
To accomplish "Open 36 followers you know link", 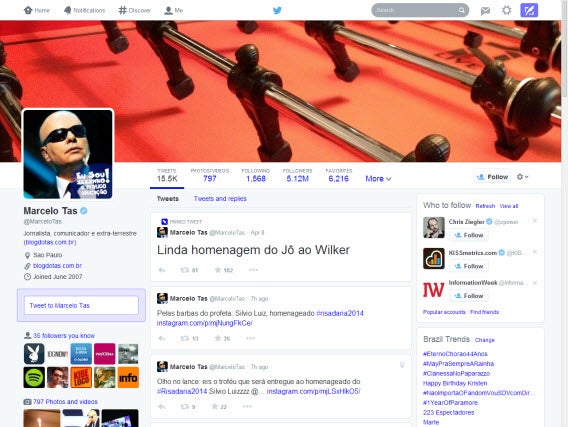I will (64, 335).
